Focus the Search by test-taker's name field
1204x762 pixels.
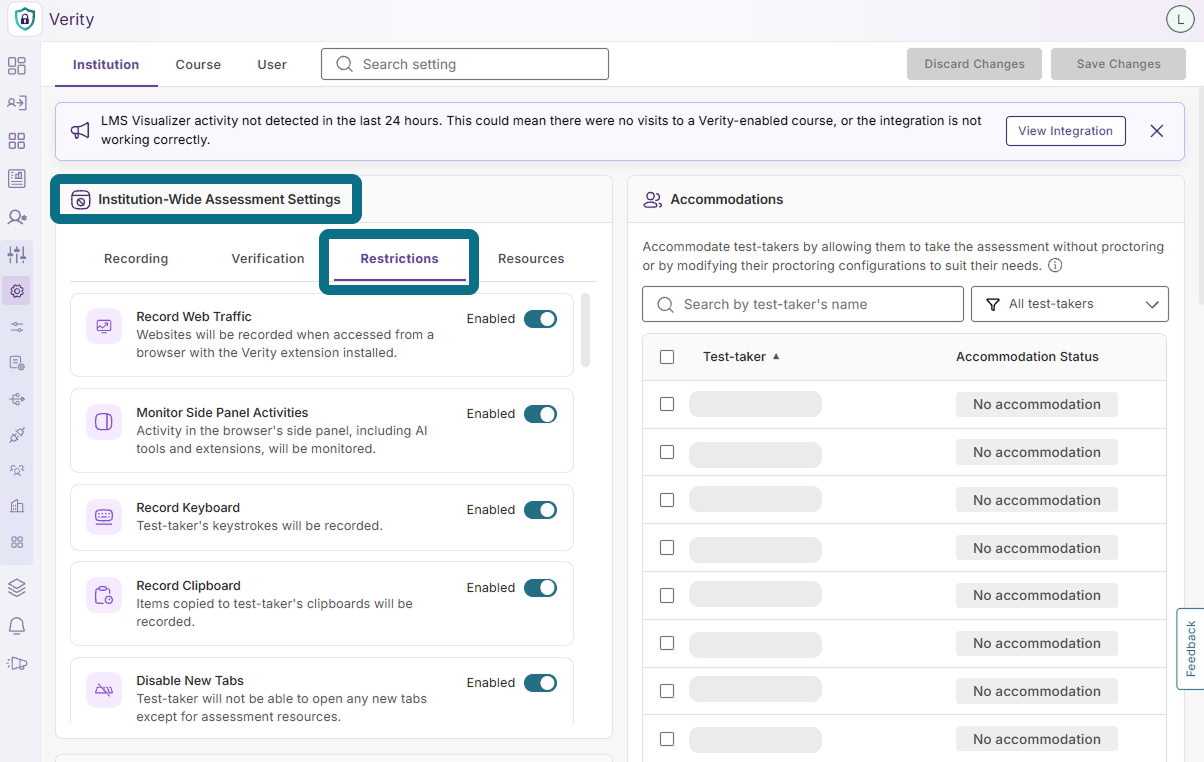[x=803, y=304]
